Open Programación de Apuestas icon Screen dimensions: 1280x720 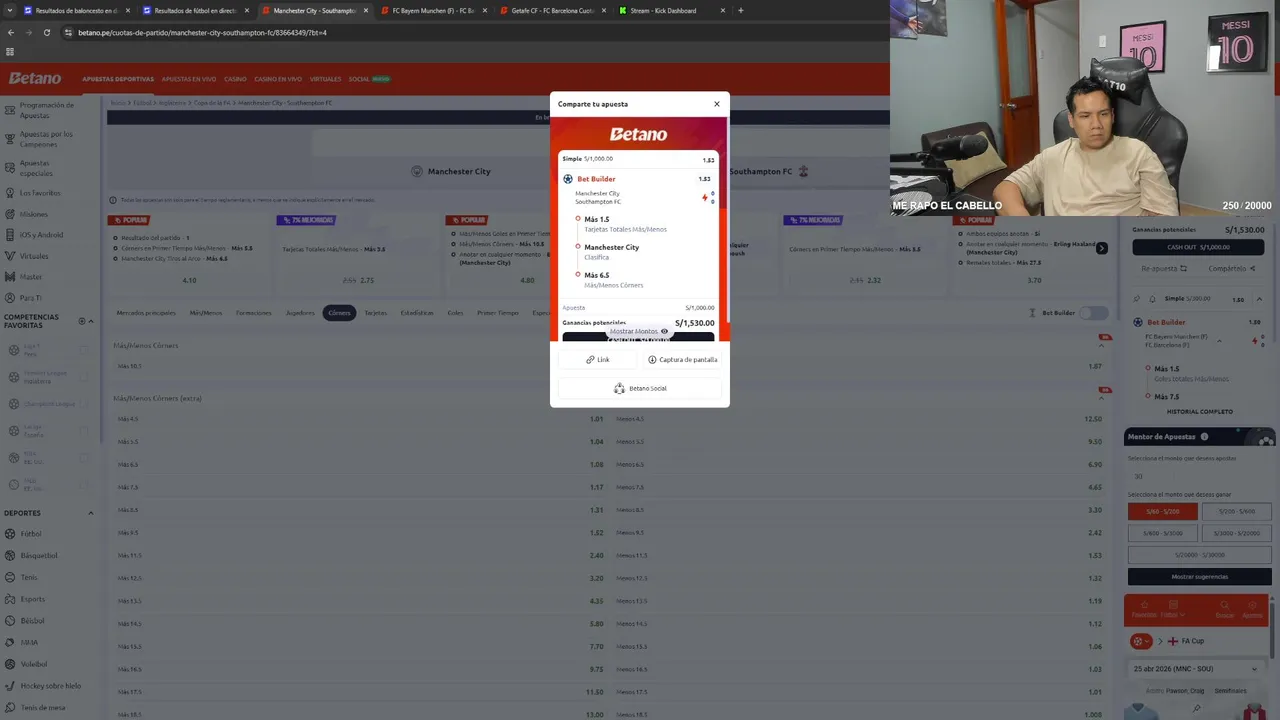click(x=10, y=109)
